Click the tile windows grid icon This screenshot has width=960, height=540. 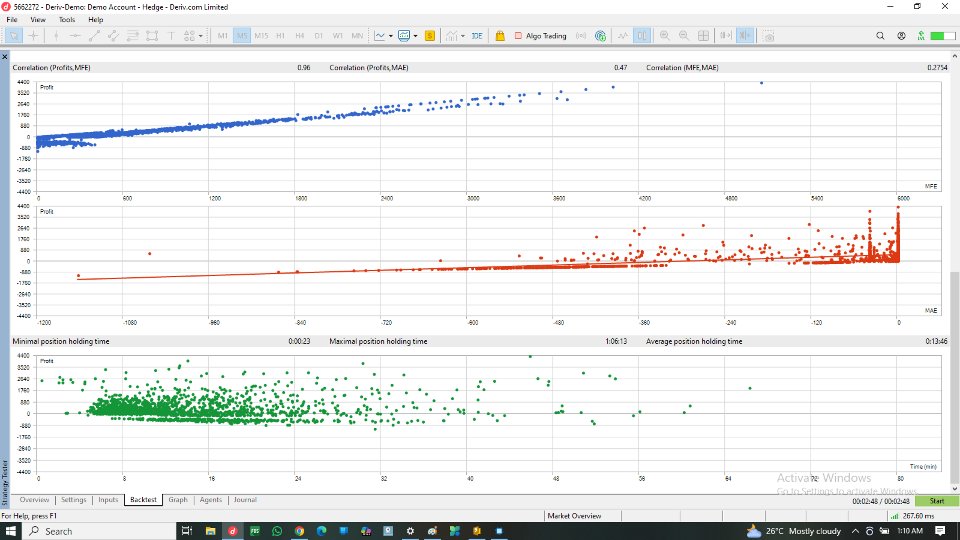coord(703,36)
